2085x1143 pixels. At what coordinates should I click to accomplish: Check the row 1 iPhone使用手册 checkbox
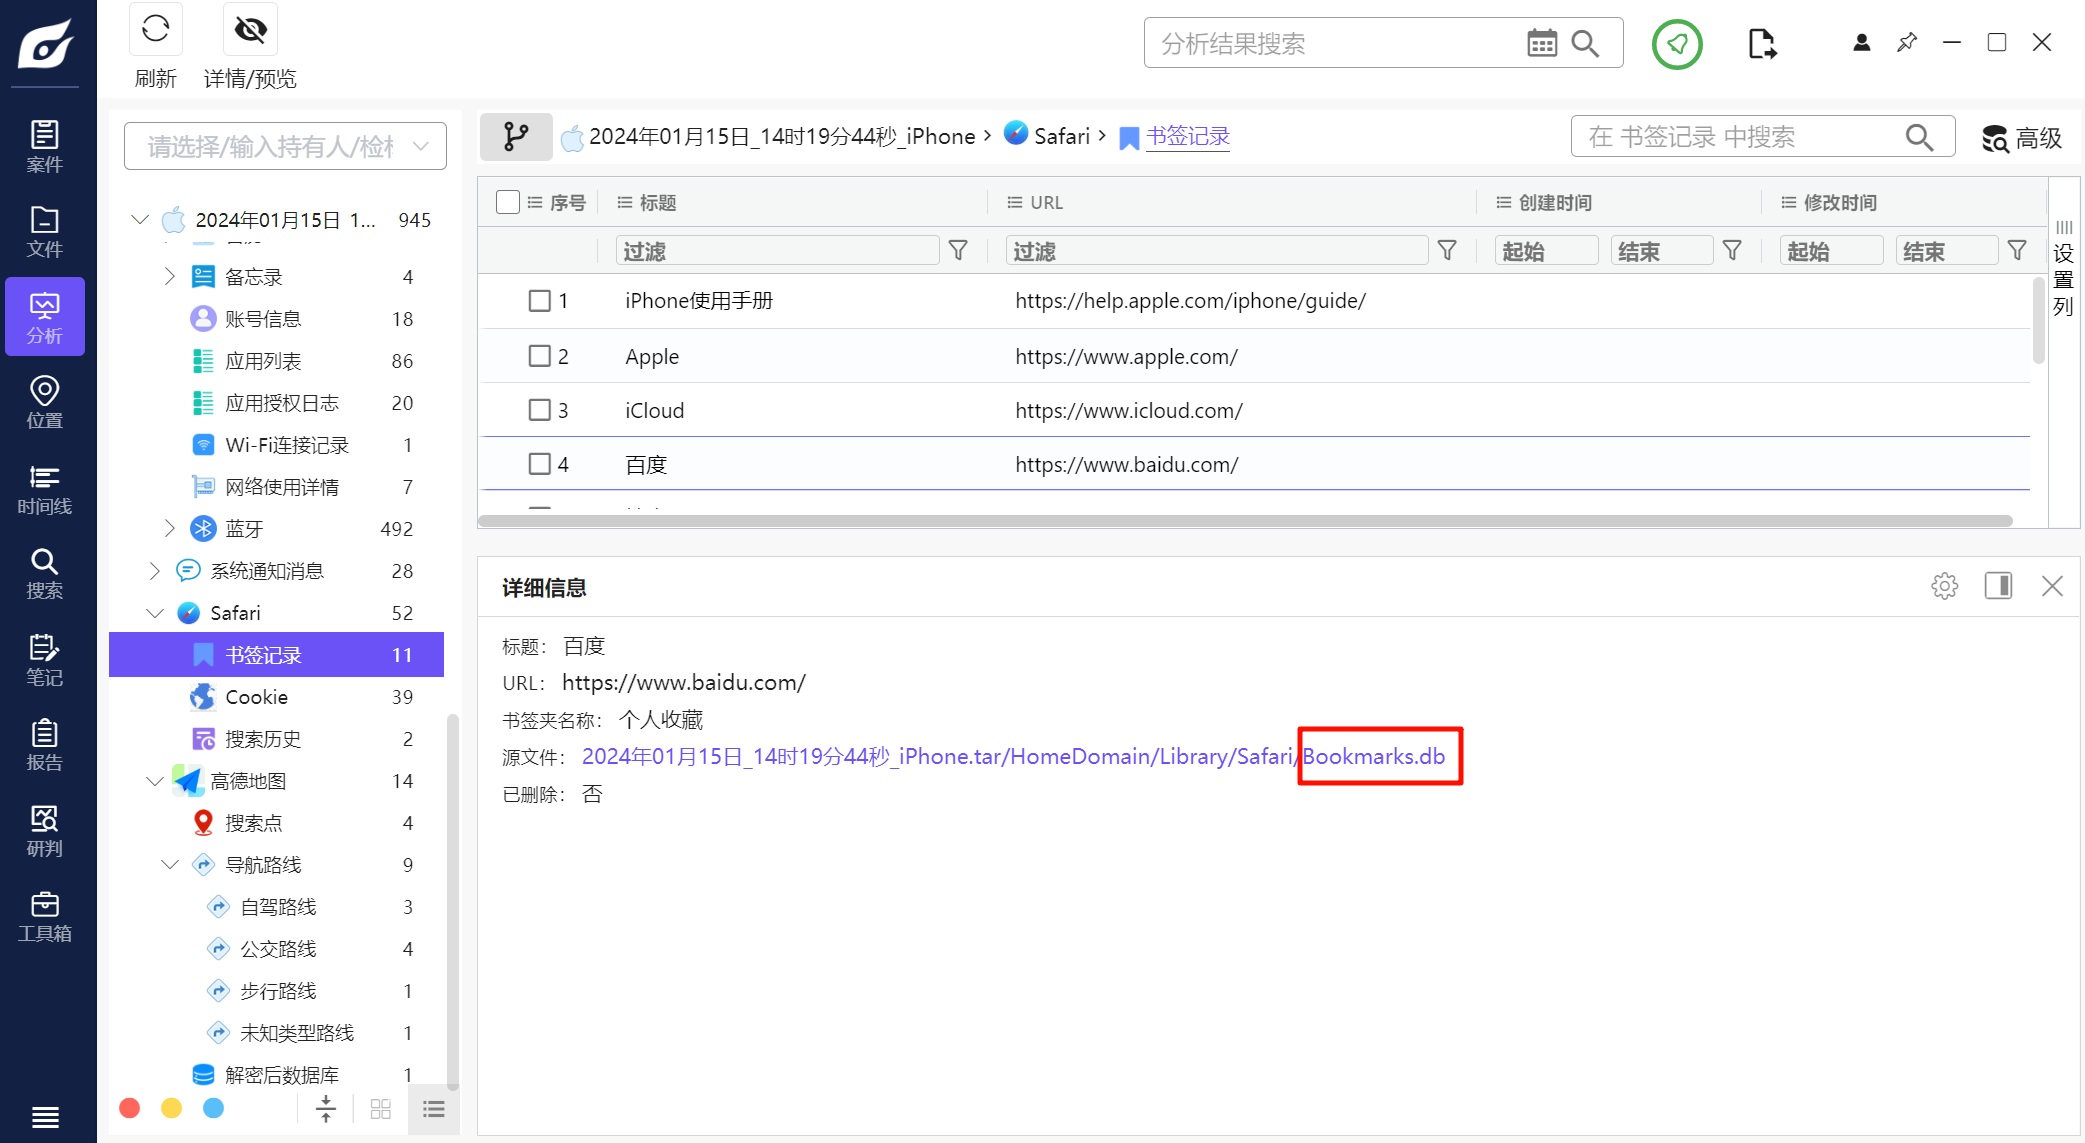pos(540,301)
